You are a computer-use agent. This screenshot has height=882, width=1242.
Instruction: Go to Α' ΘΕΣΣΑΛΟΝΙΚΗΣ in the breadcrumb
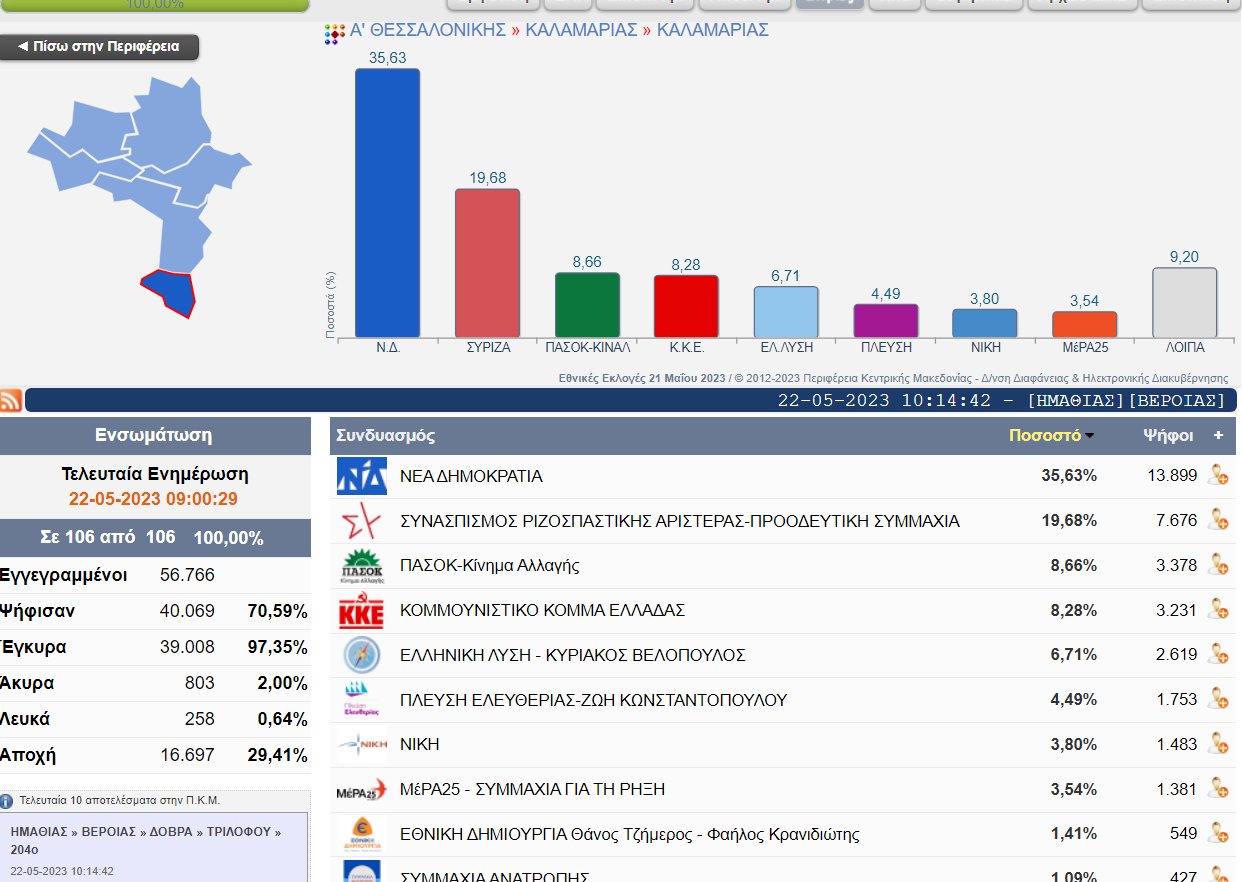coord(428,30)
